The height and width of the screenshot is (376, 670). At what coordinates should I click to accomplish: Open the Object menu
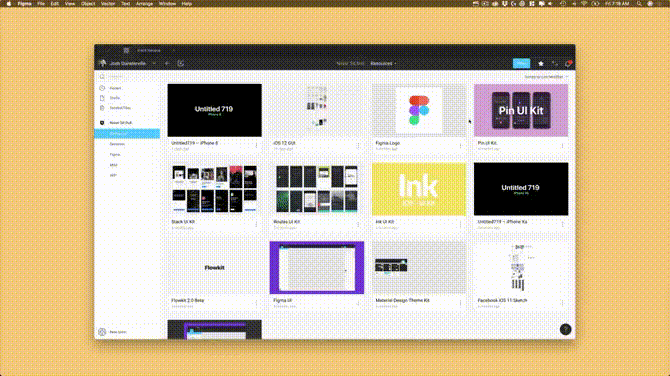tap(88, 3)
